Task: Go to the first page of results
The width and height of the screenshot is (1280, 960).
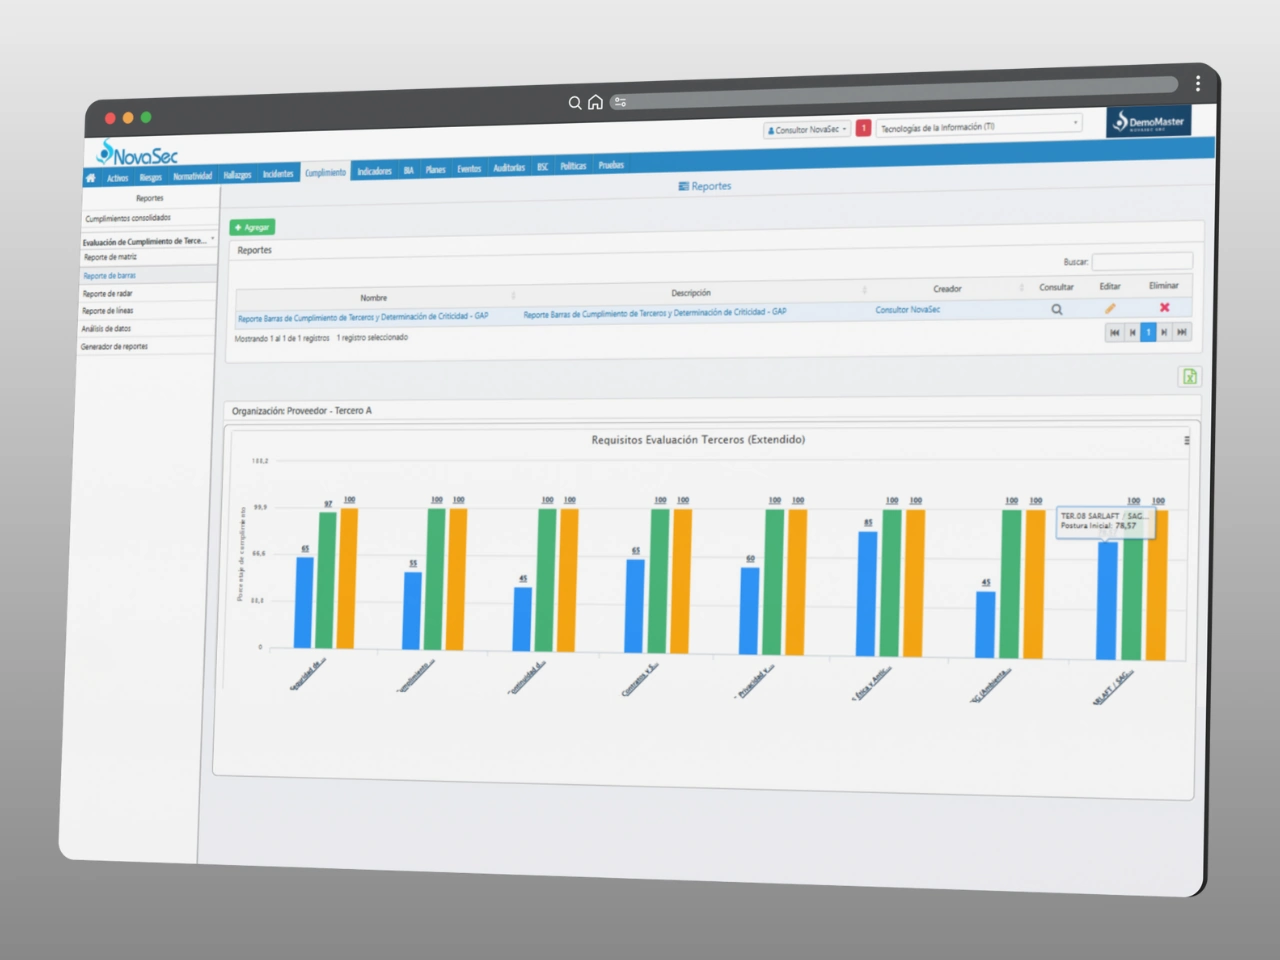Action: click(1114, 333)
